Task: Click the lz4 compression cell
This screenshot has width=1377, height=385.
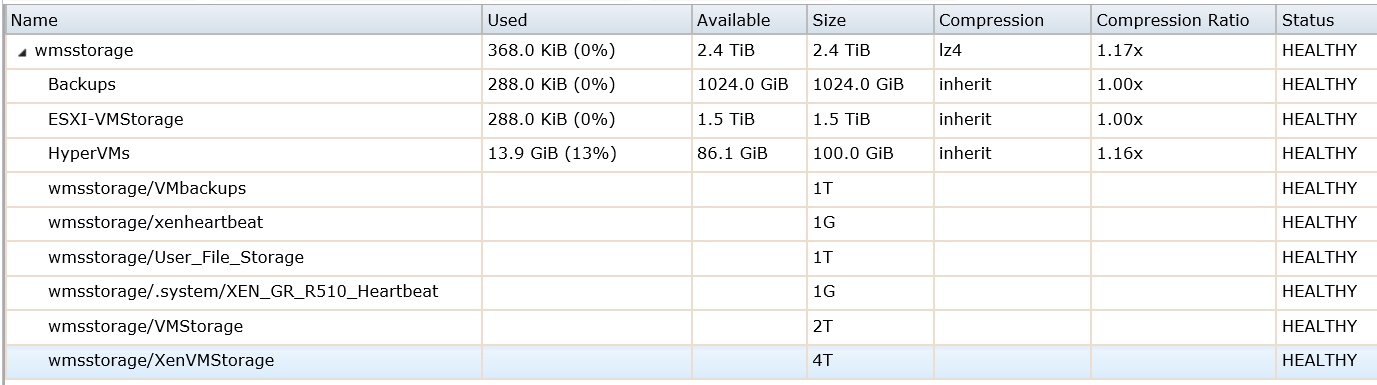Action: coord(950,51)
